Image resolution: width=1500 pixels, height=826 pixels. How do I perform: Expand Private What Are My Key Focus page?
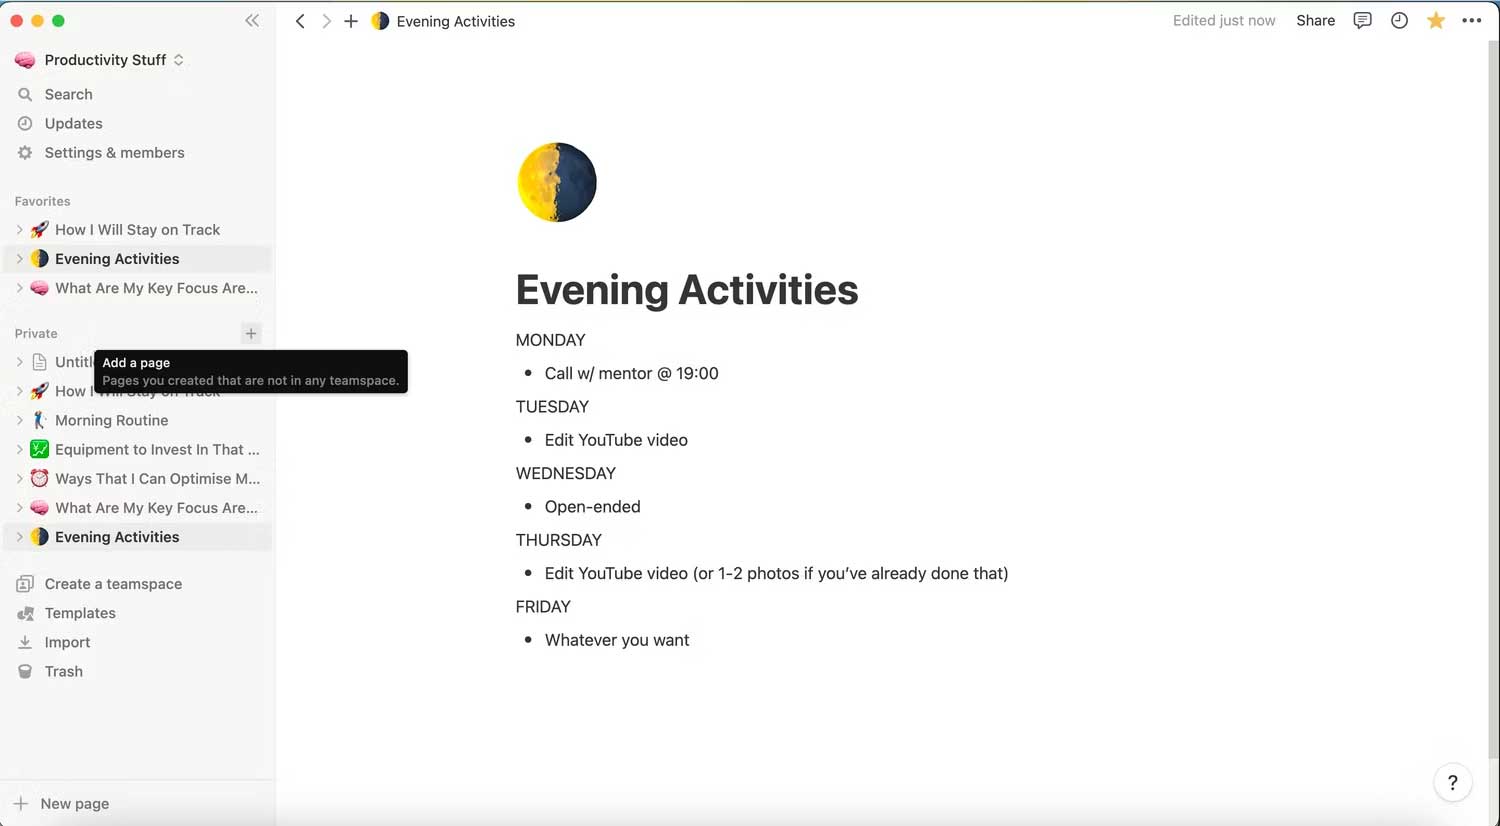click(x=19, y=507)
